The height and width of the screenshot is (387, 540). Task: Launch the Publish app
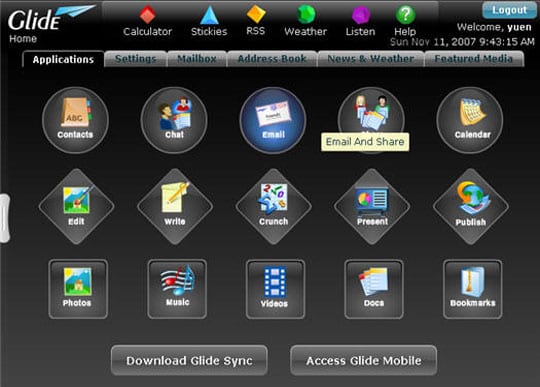tap(471, 207)
